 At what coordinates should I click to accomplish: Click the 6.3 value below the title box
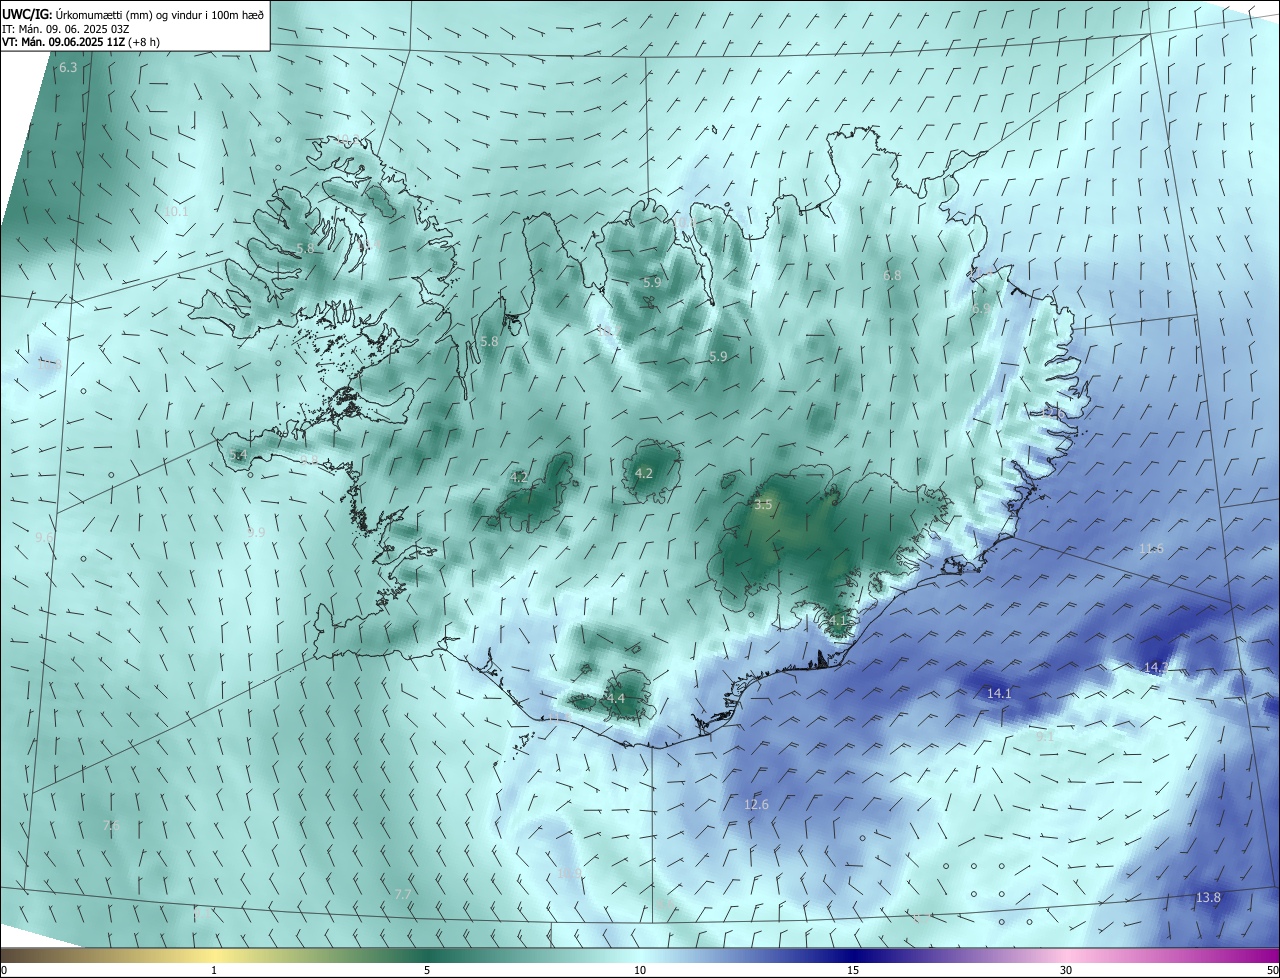coord(68,68)
